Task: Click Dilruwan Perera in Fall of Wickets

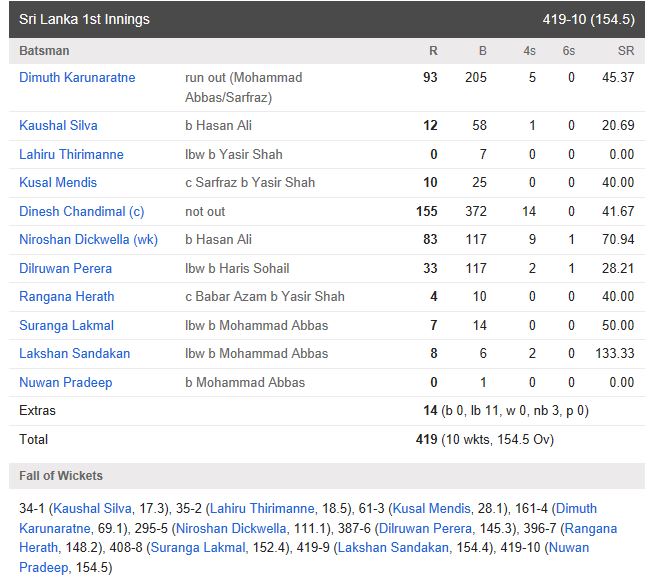Action: click(425, 528)
